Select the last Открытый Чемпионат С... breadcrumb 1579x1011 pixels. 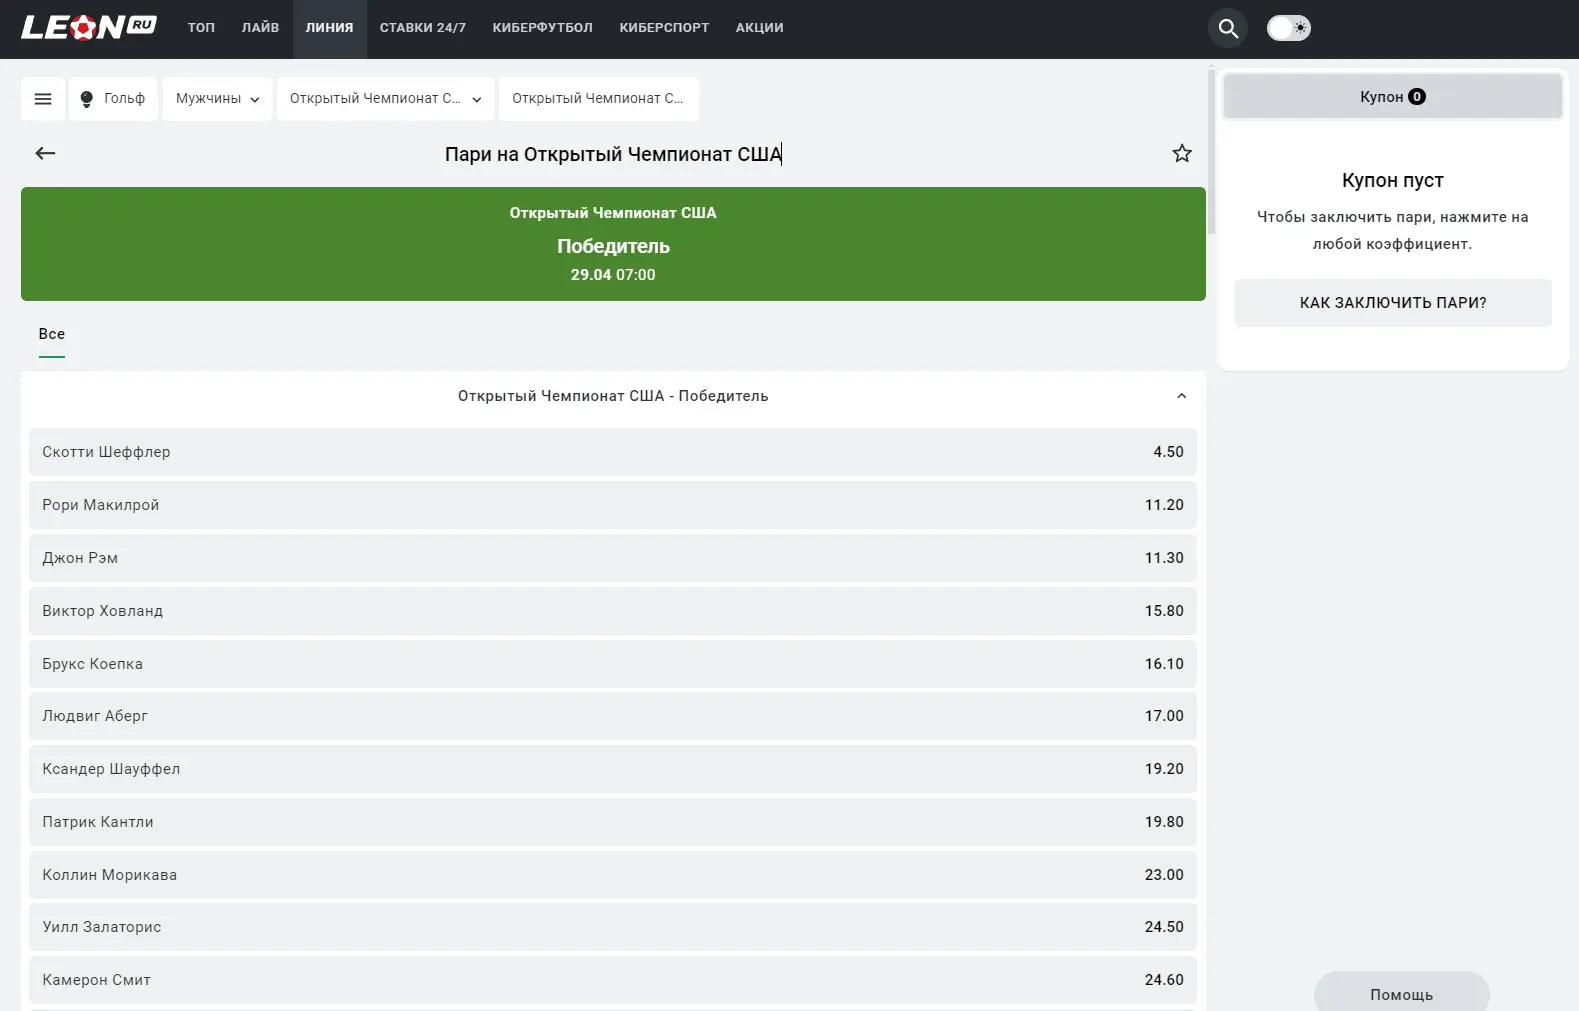598,99
